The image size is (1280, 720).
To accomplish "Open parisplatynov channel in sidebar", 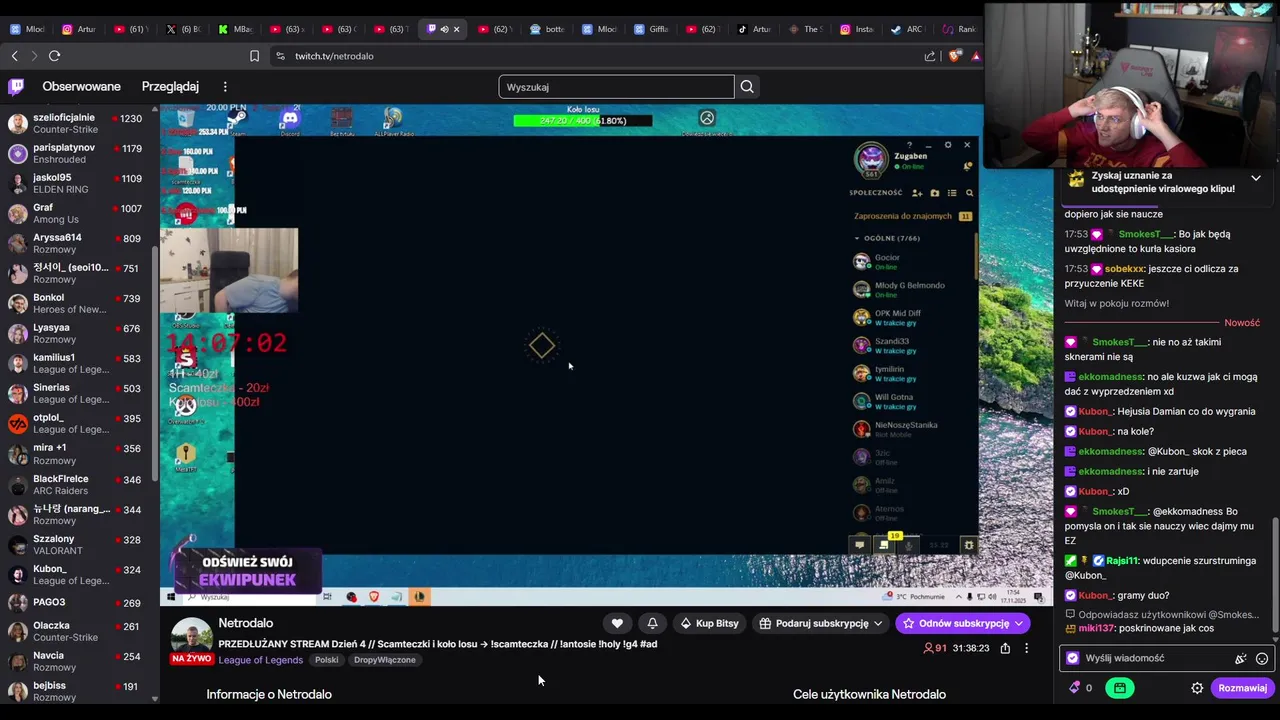I will pos(78,153).
